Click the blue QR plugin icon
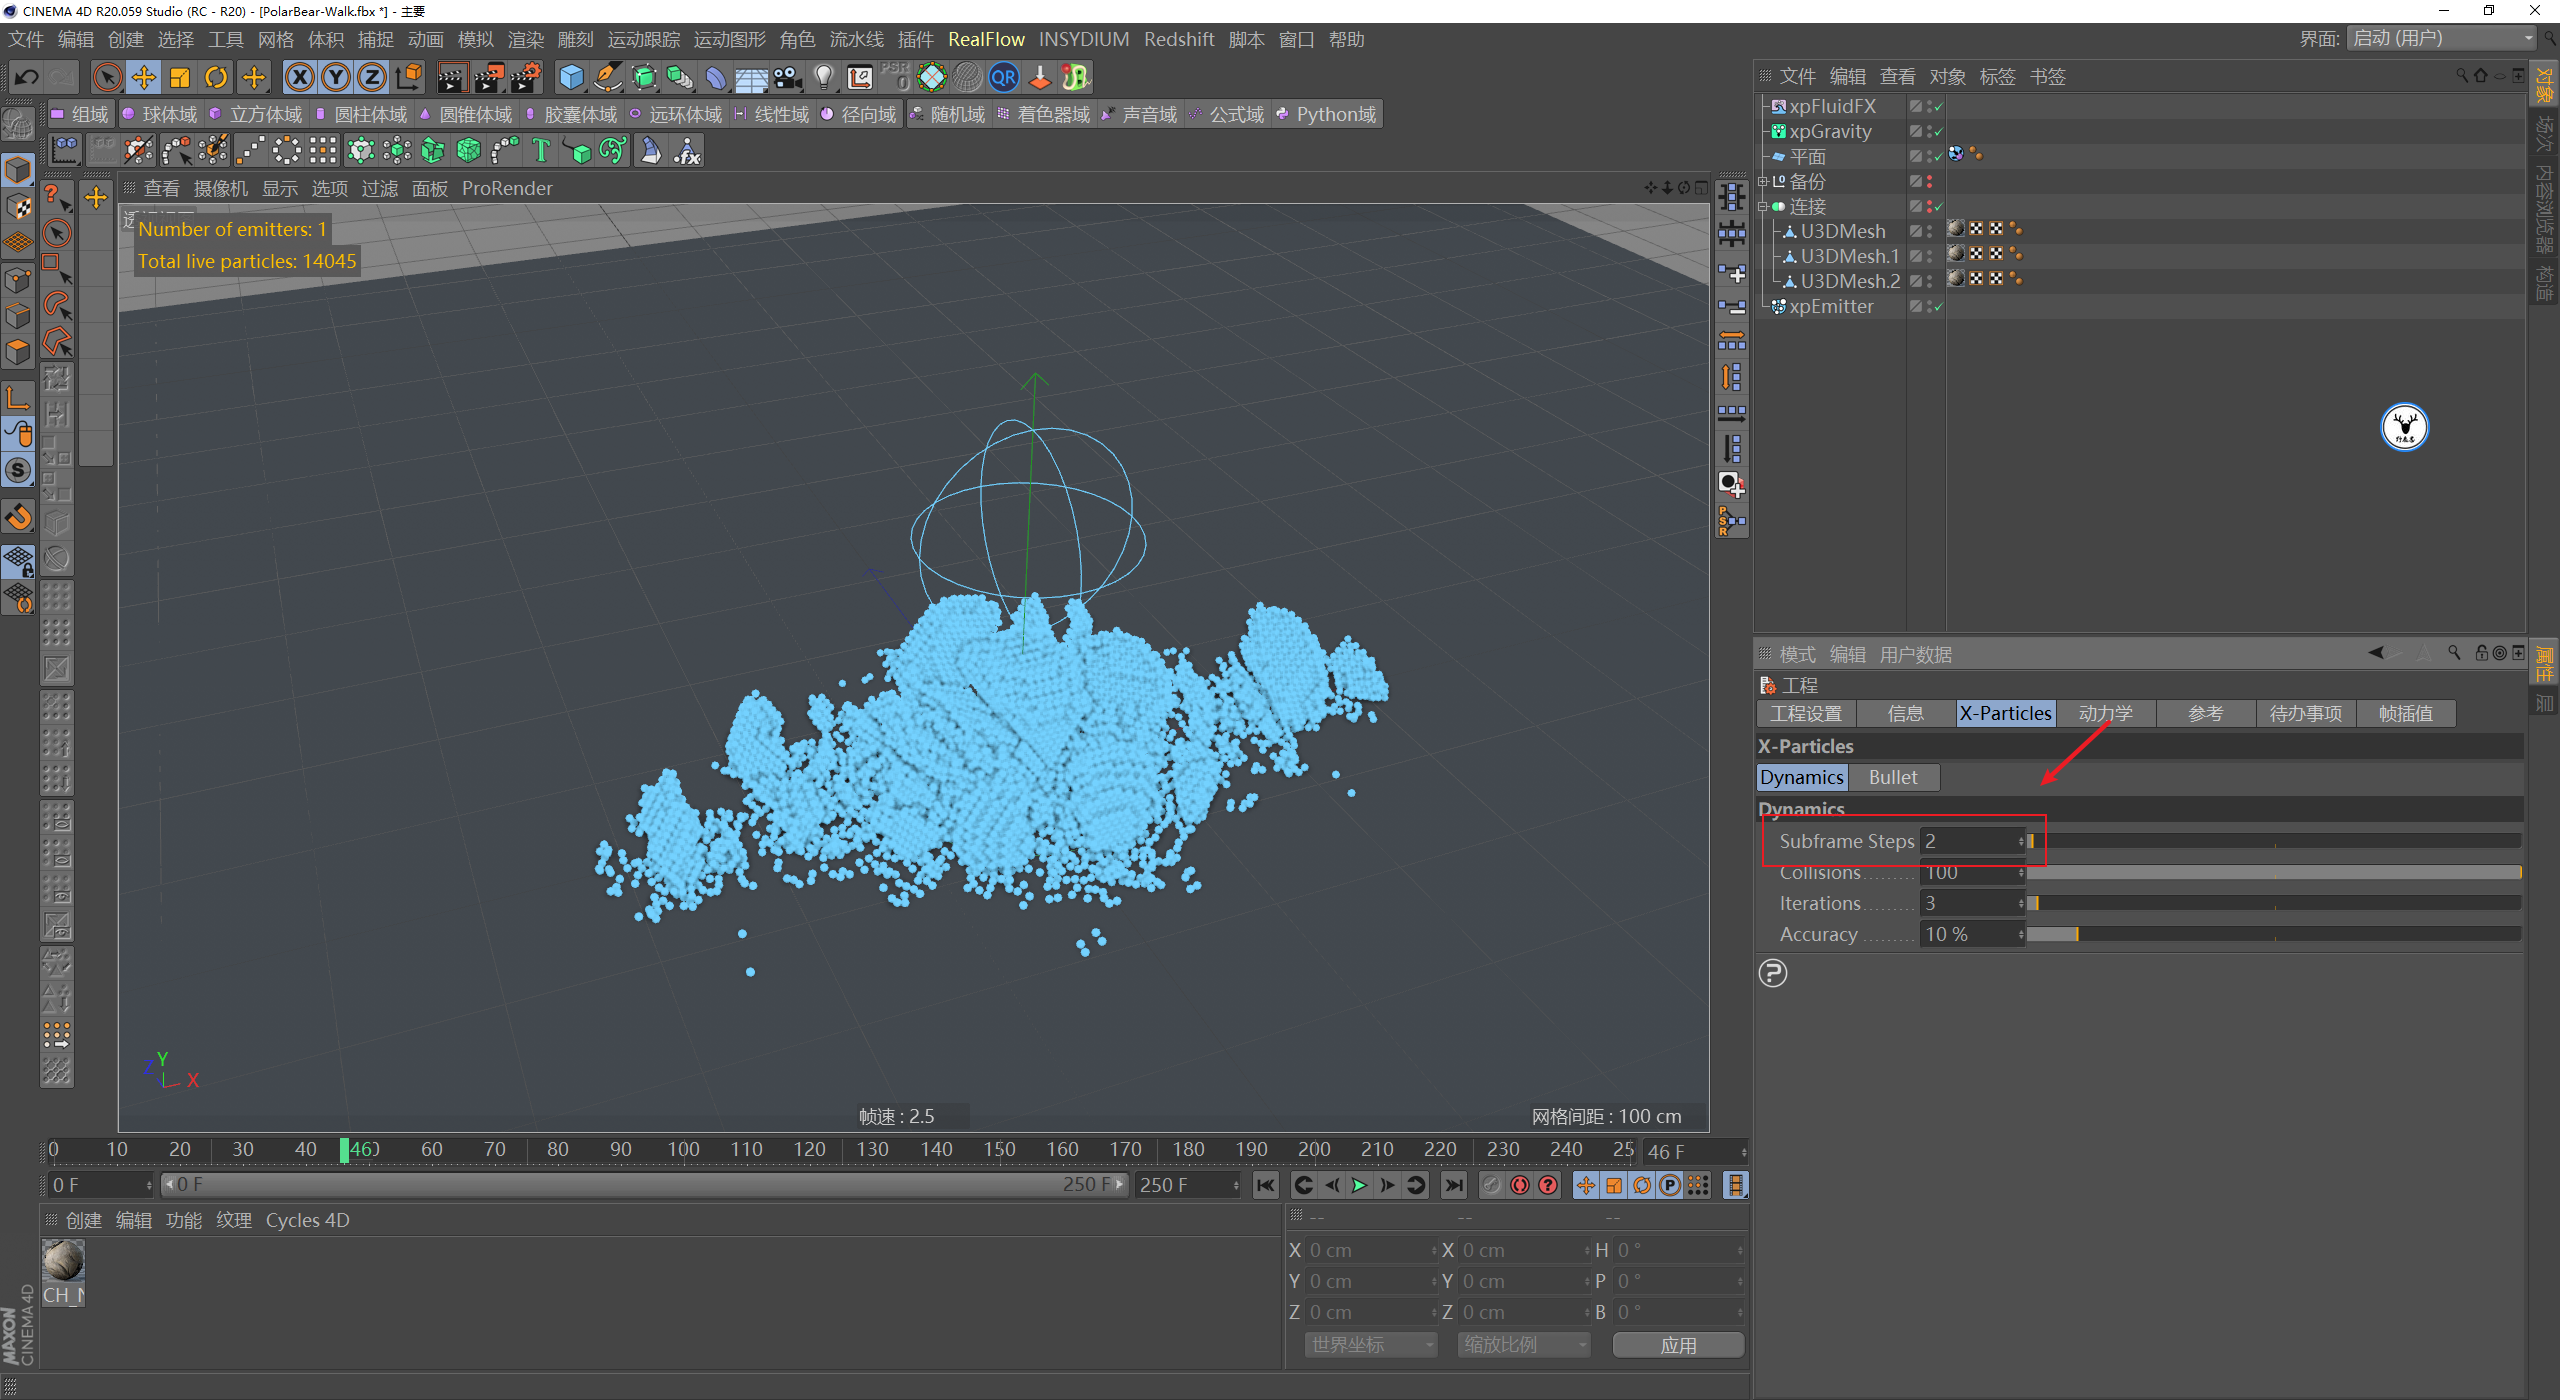Screen dimensions: 2560x1400 pyautogui.click(x=1003, y=77)
